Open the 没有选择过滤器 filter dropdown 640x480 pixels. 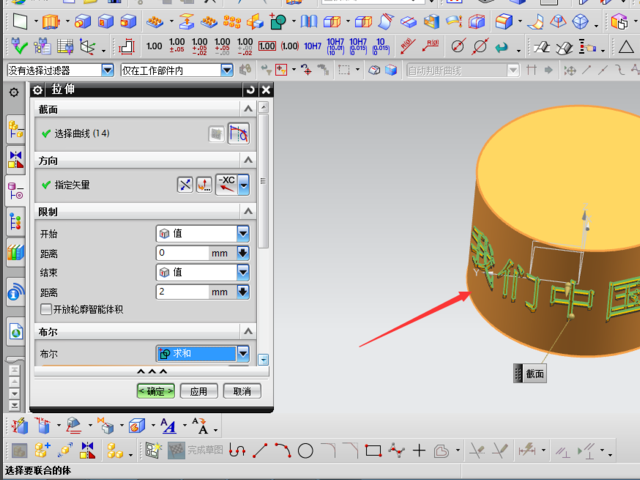[x=108, y=70]
